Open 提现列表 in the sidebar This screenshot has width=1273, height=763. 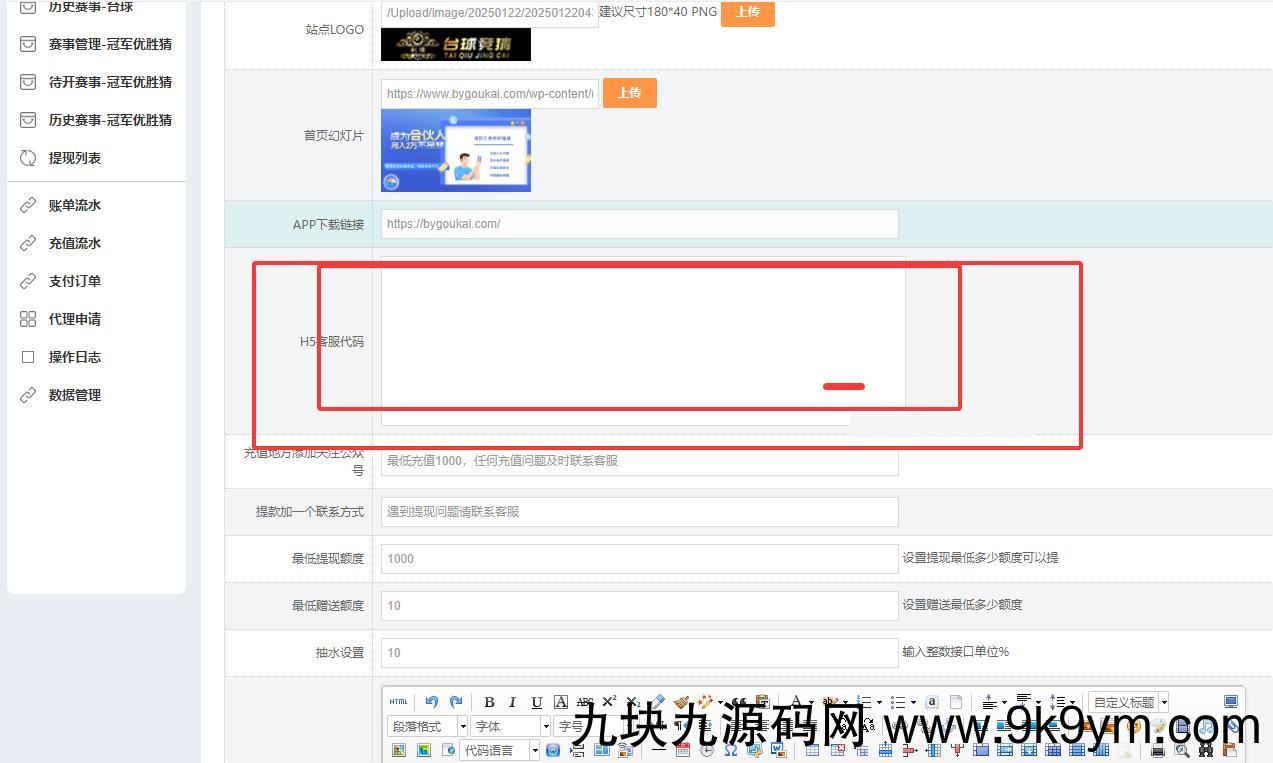(75, 158)
